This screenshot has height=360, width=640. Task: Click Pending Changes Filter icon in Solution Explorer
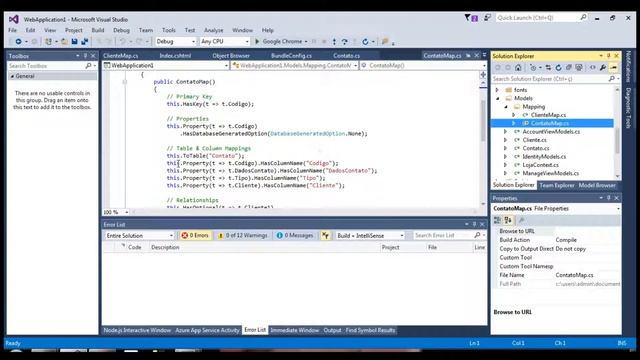click(x=533, y=68)
